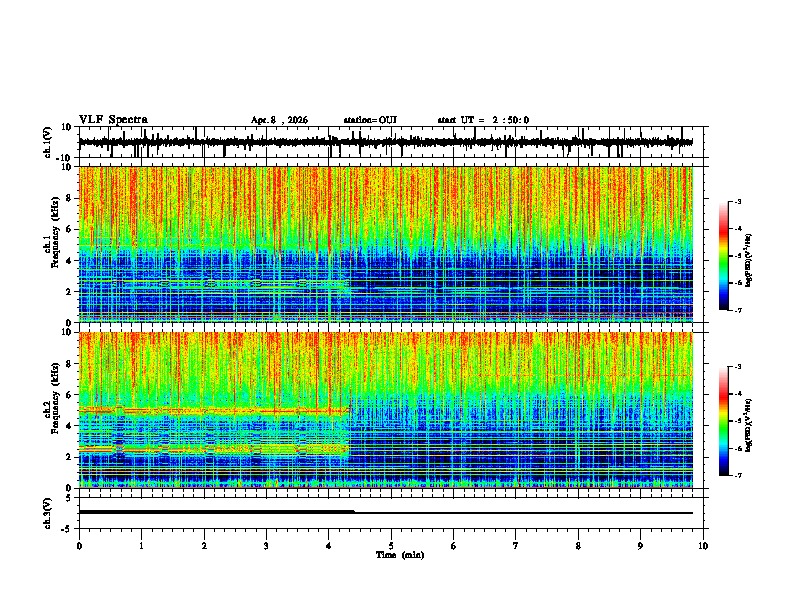Click the time axis tick label "6"
This screenshot has width=792, height=612.
[454, 546]
